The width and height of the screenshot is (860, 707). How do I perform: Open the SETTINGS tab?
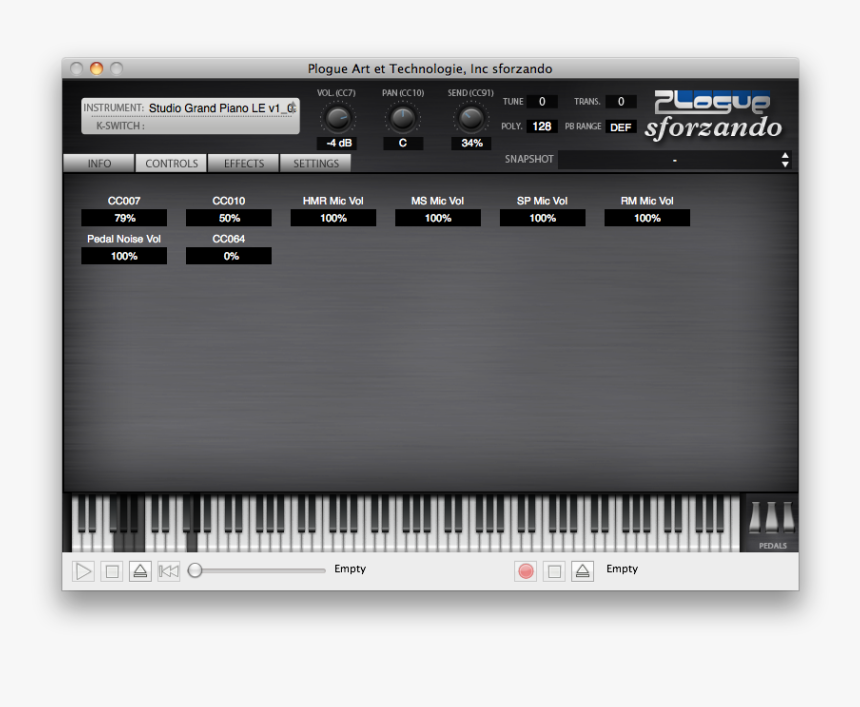(x=316, y=164)
